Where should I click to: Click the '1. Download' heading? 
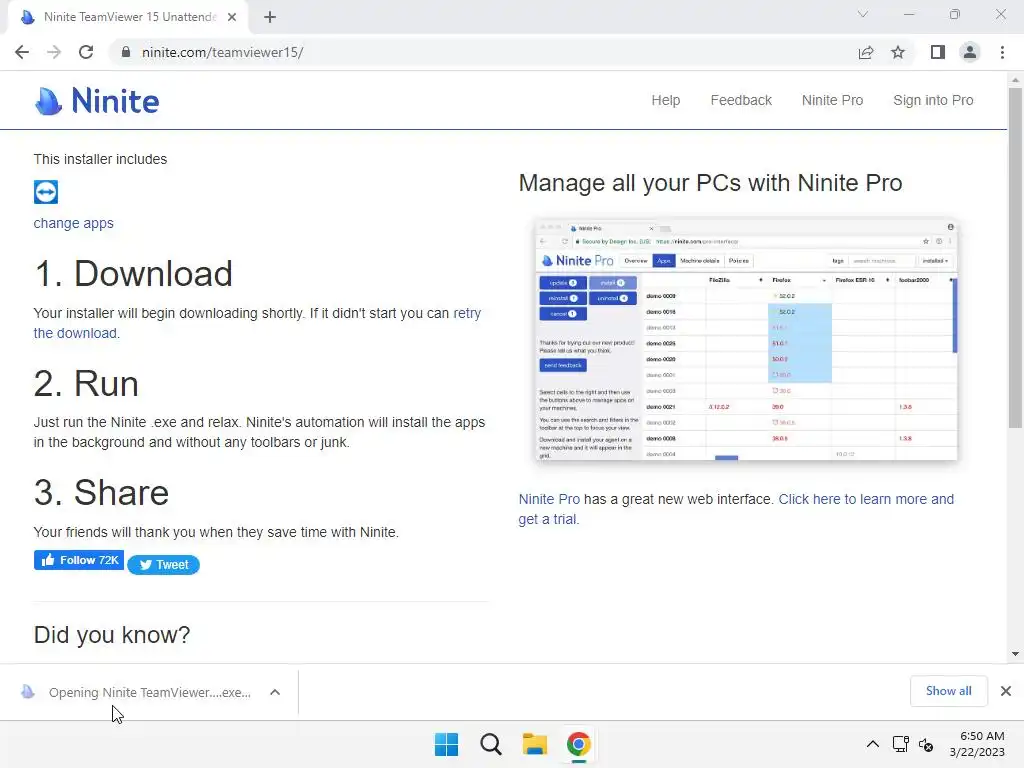tap(133, 274)
